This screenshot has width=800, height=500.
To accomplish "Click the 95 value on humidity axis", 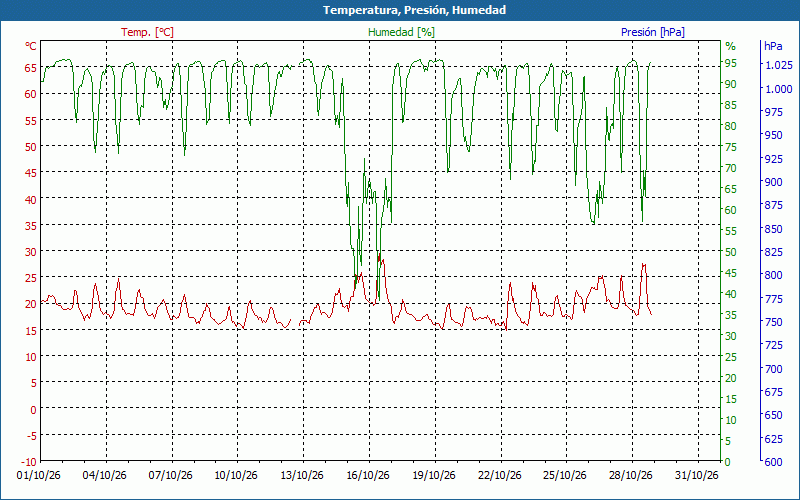I will pyautogui.click(x=731, y=63).
